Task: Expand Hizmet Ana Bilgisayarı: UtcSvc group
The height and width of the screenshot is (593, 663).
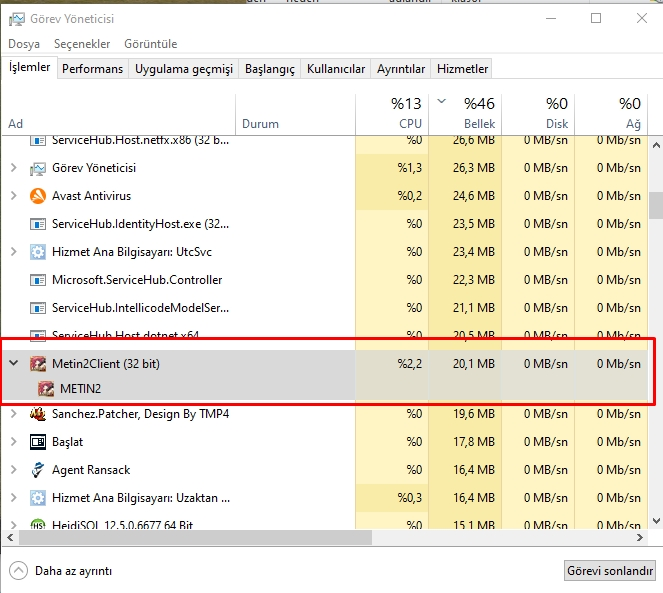Action: (14, 252)
